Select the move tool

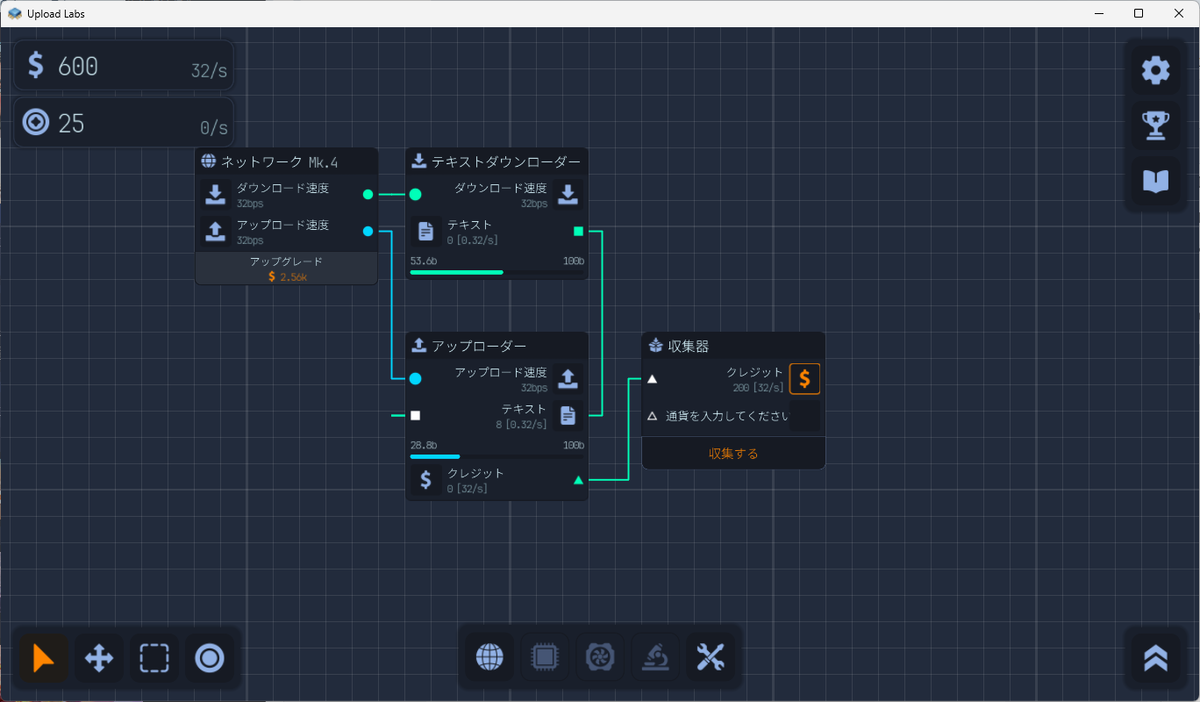(98, 658)
